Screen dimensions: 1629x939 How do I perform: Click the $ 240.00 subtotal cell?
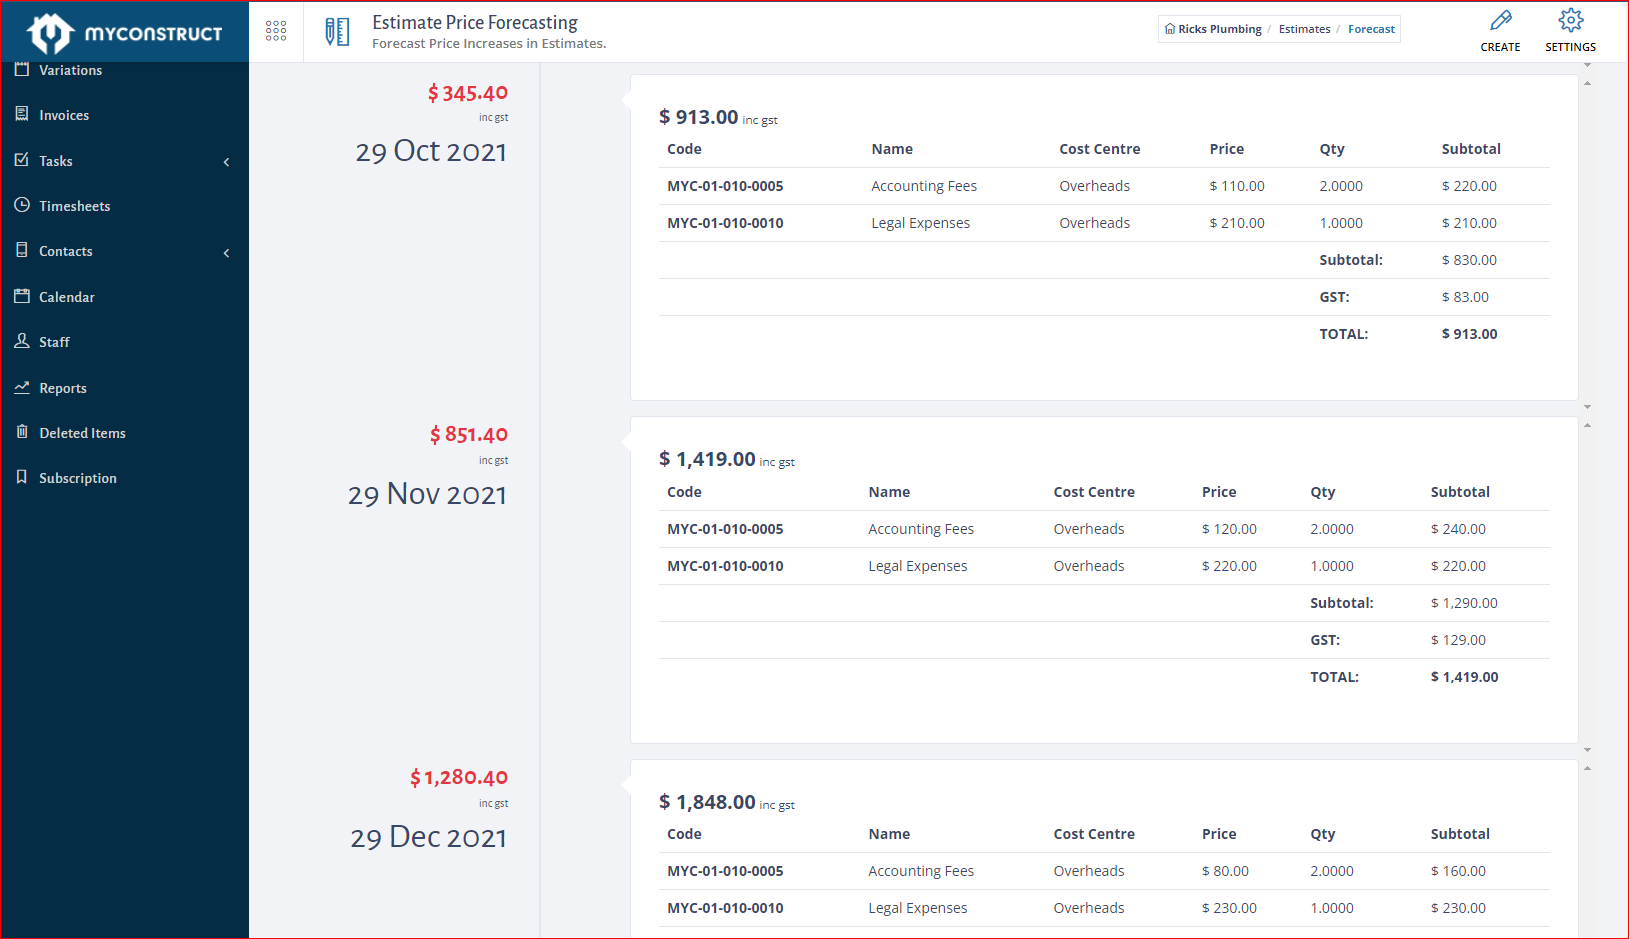(1458, 529)
